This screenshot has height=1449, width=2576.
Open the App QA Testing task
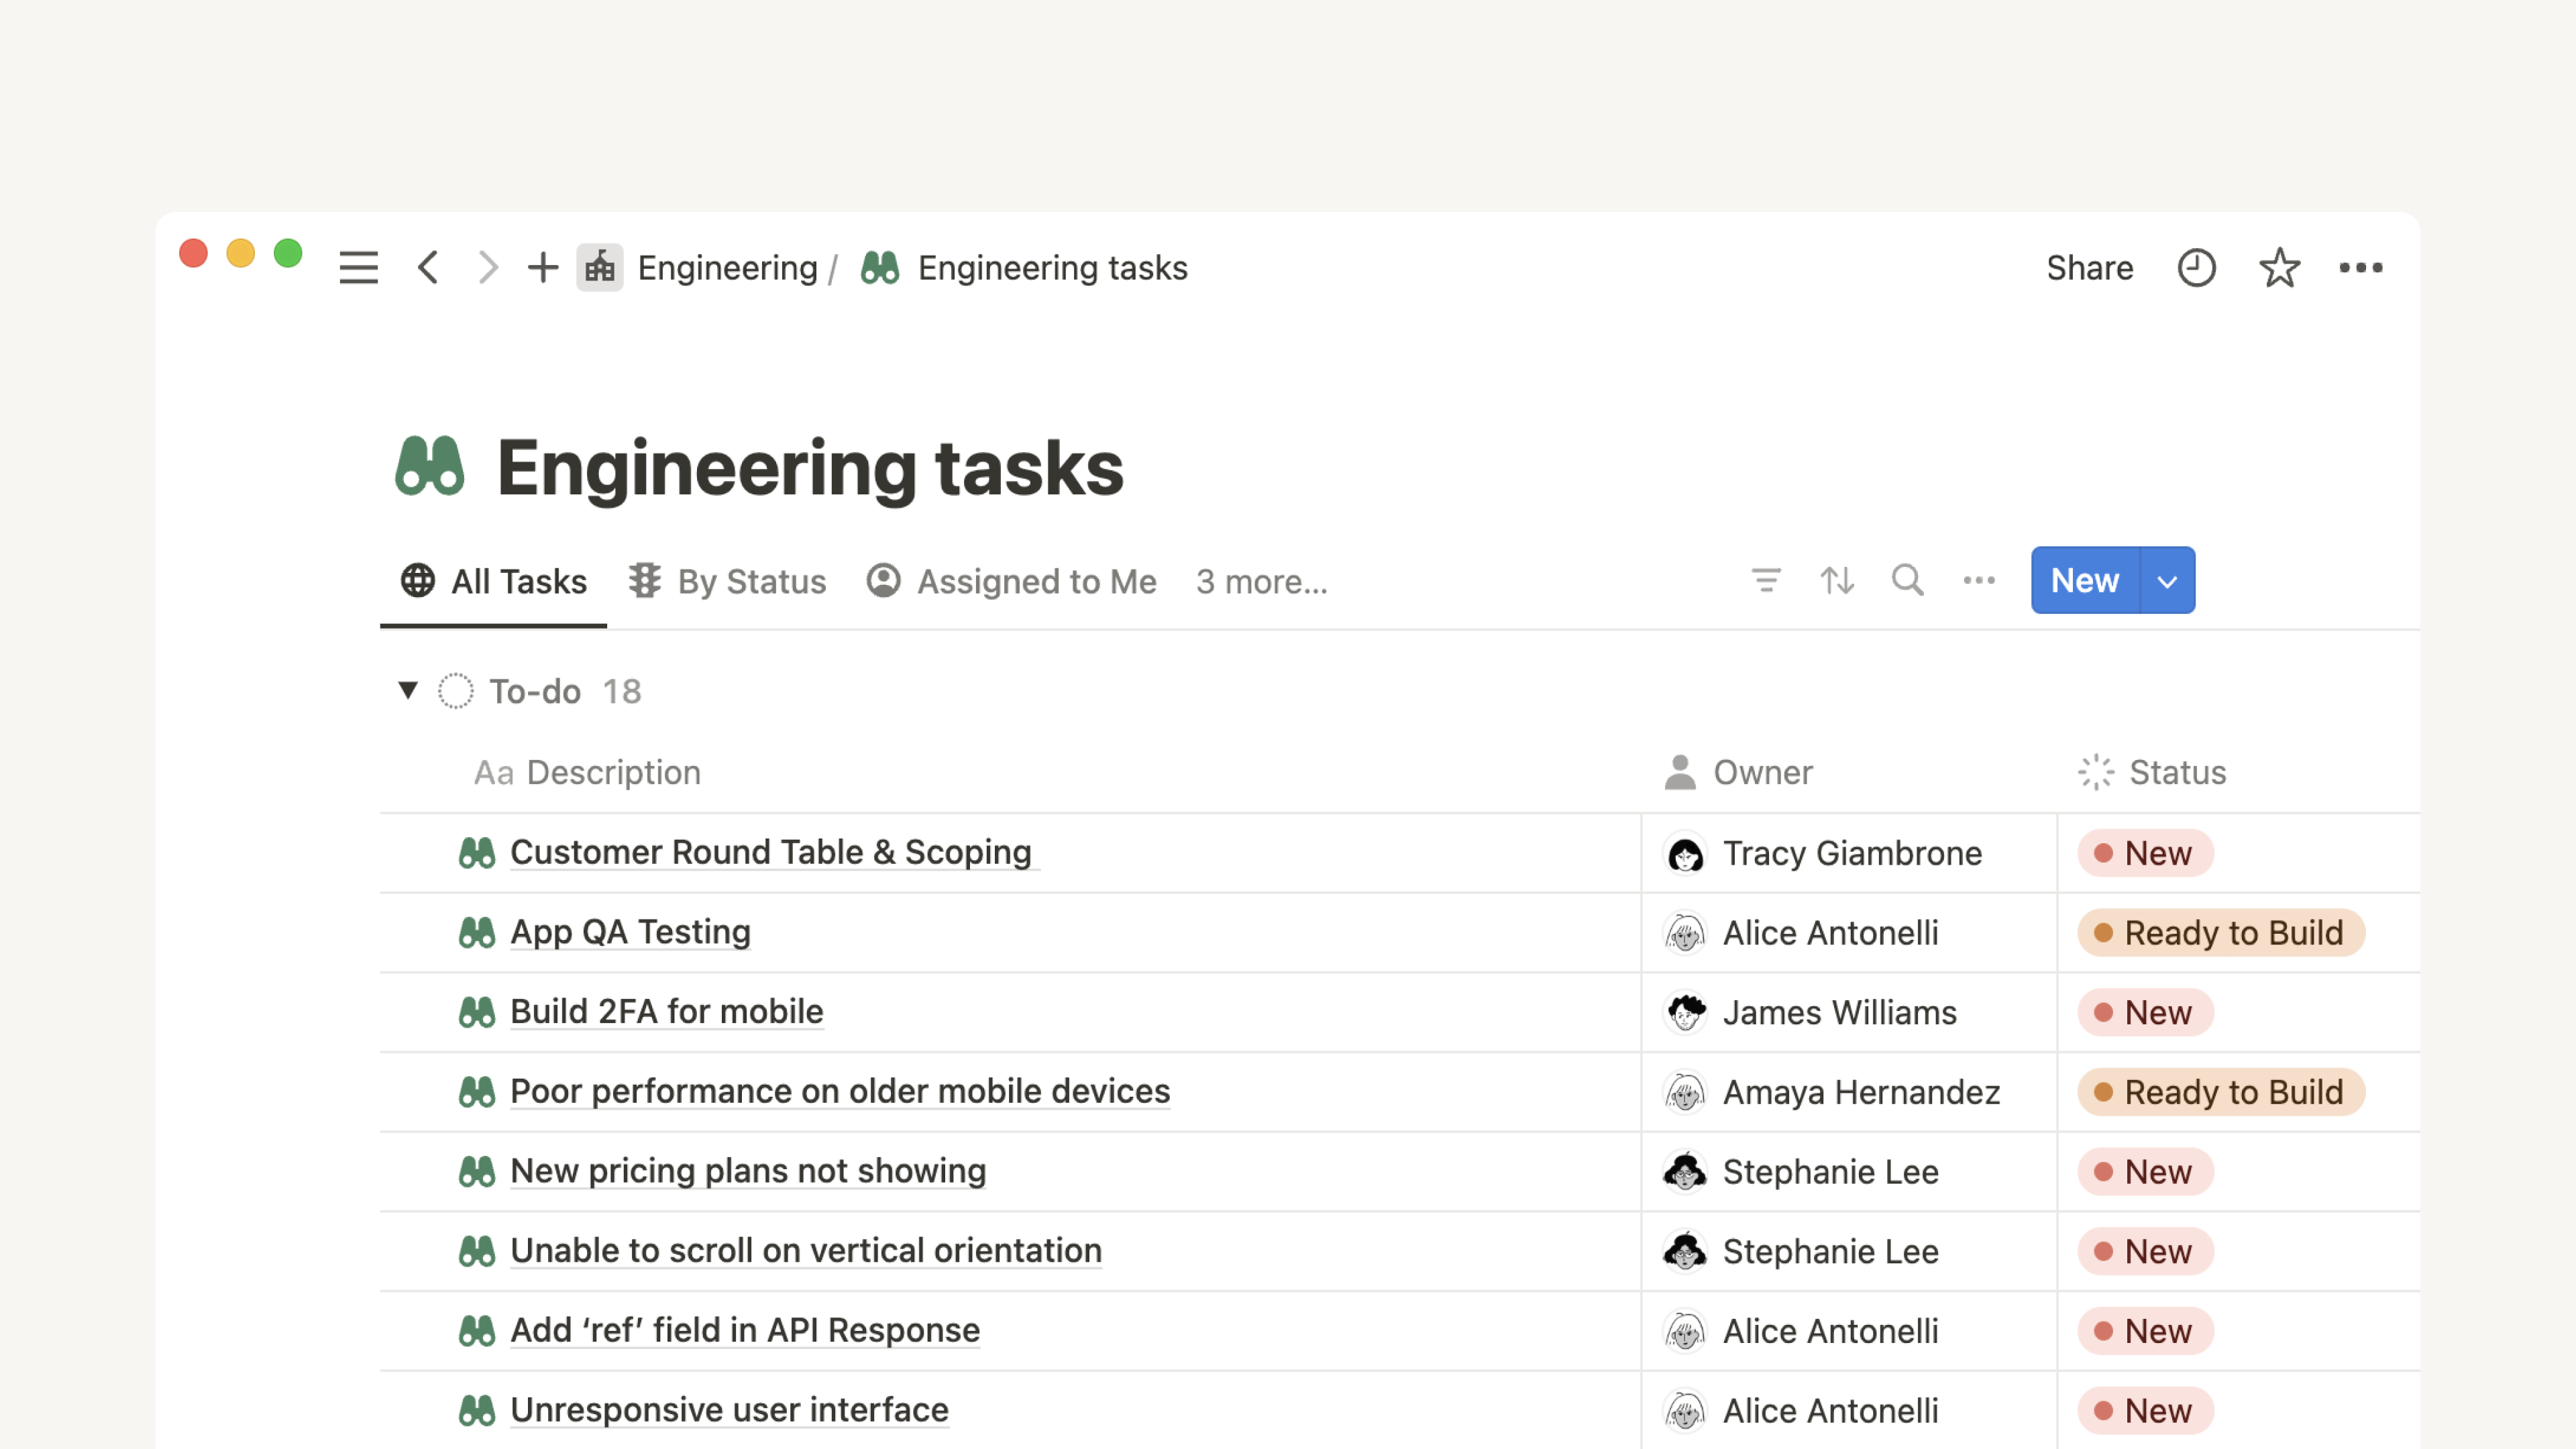click(630, 931)
